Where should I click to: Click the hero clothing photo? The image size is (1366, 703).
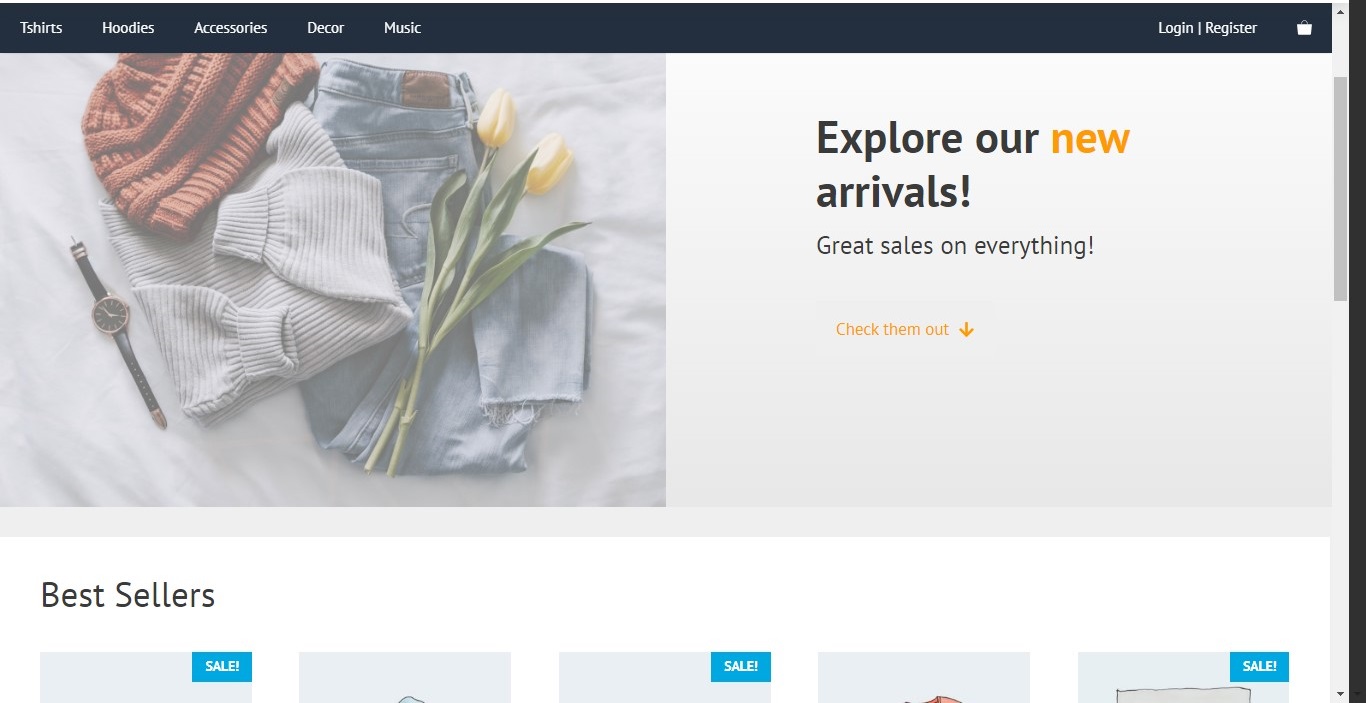333,280
